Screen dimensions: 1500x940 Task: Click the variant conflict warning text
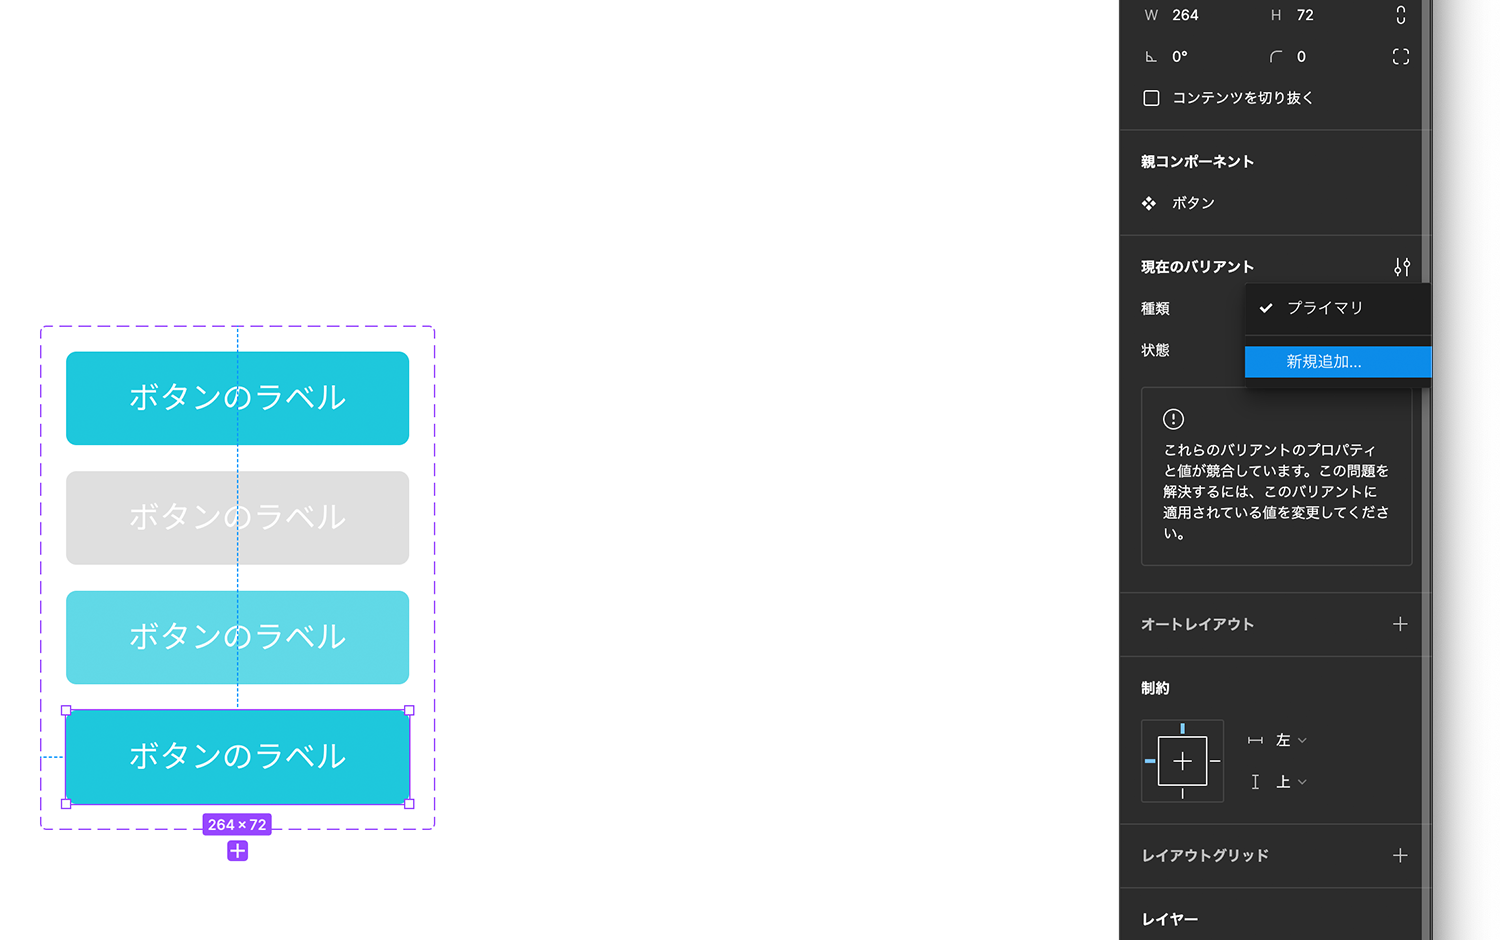pos(1276,491)
